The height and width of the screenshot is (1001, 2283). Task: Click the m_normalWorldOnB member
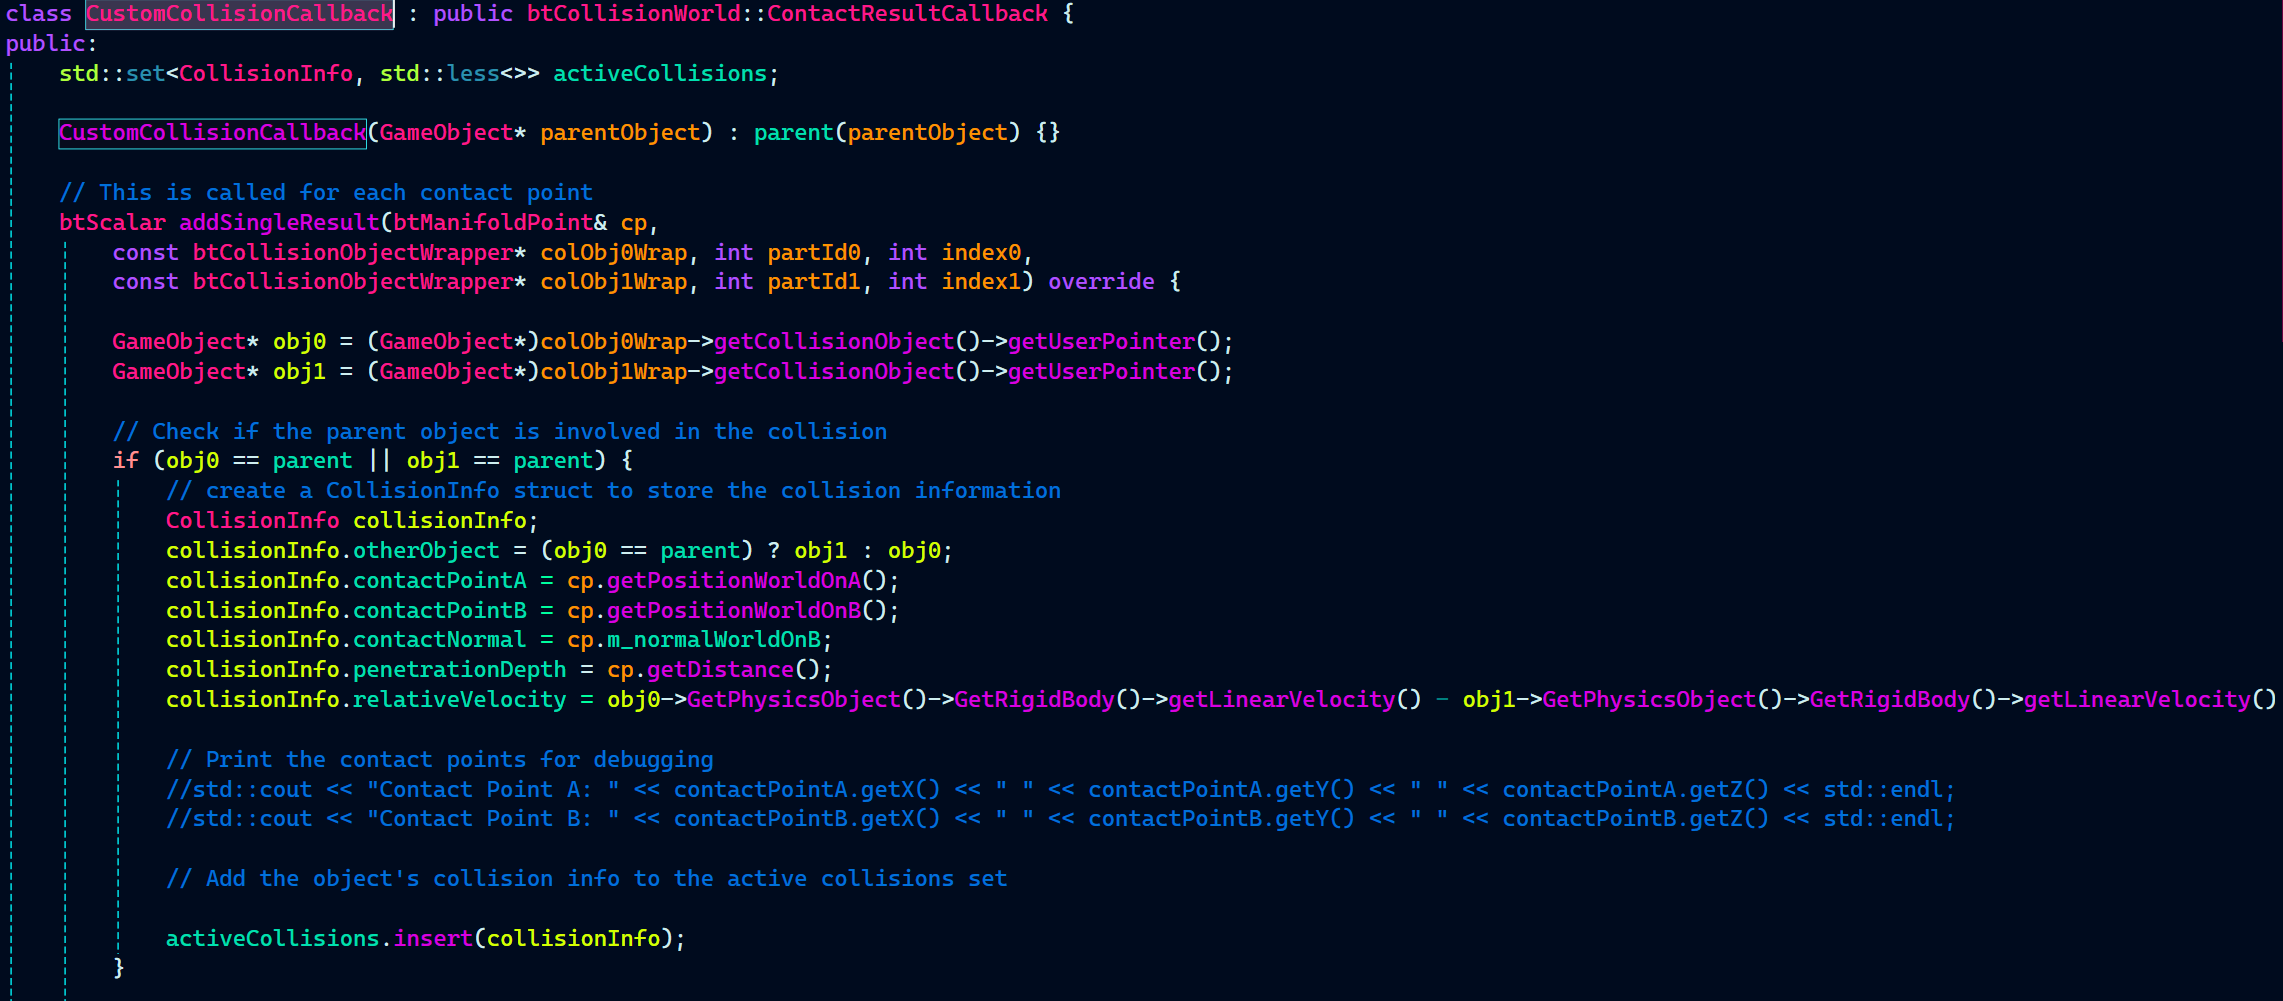[713, 640]
